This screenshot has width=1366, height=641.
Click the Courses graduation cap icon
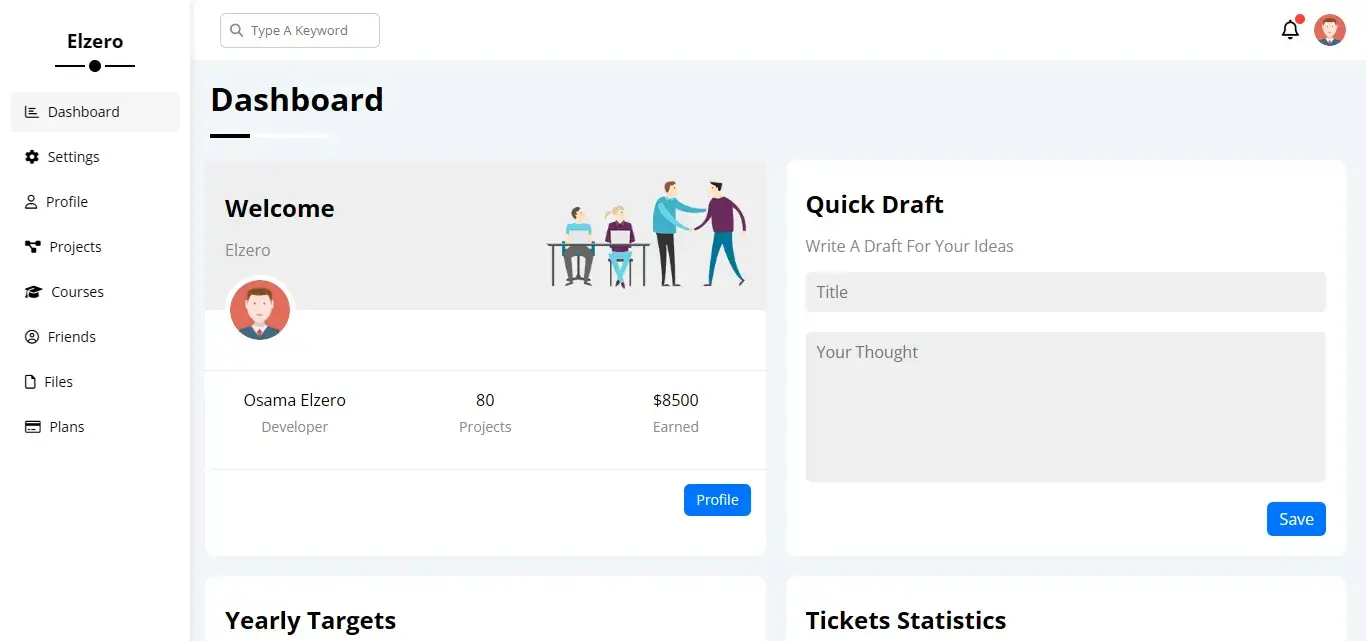33,292
